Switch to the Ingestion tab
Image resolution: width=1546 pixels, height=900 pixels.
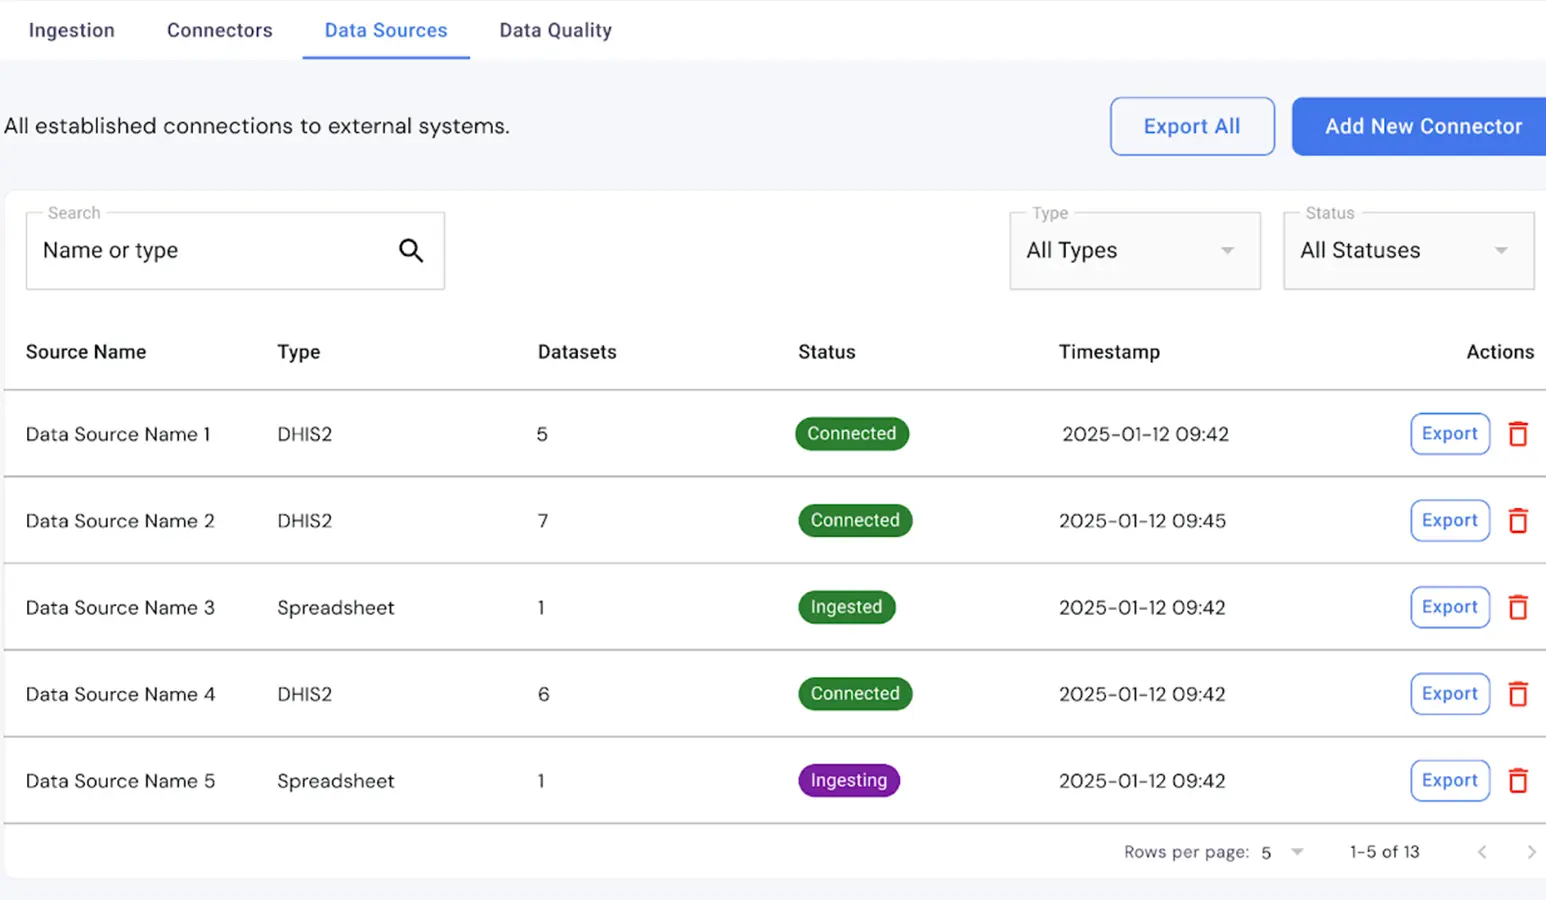point(72,30)
